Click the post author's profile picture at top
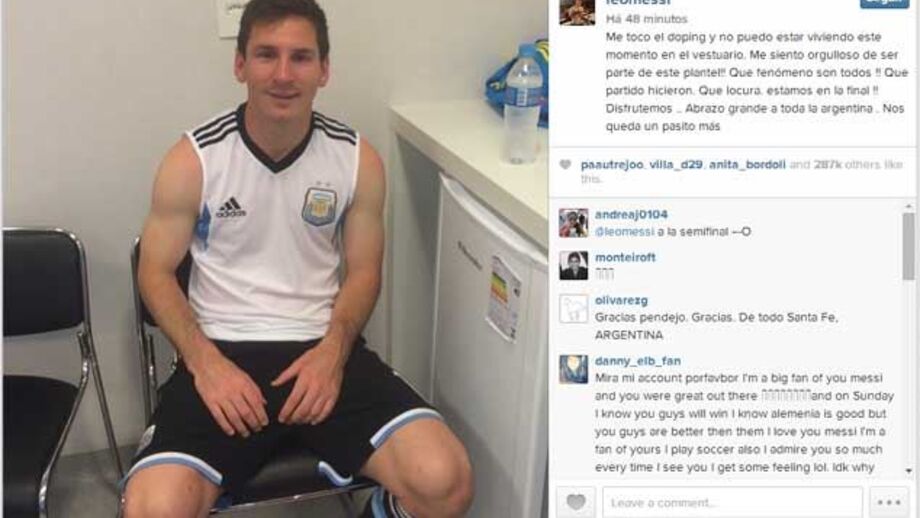 pos(577,12)
